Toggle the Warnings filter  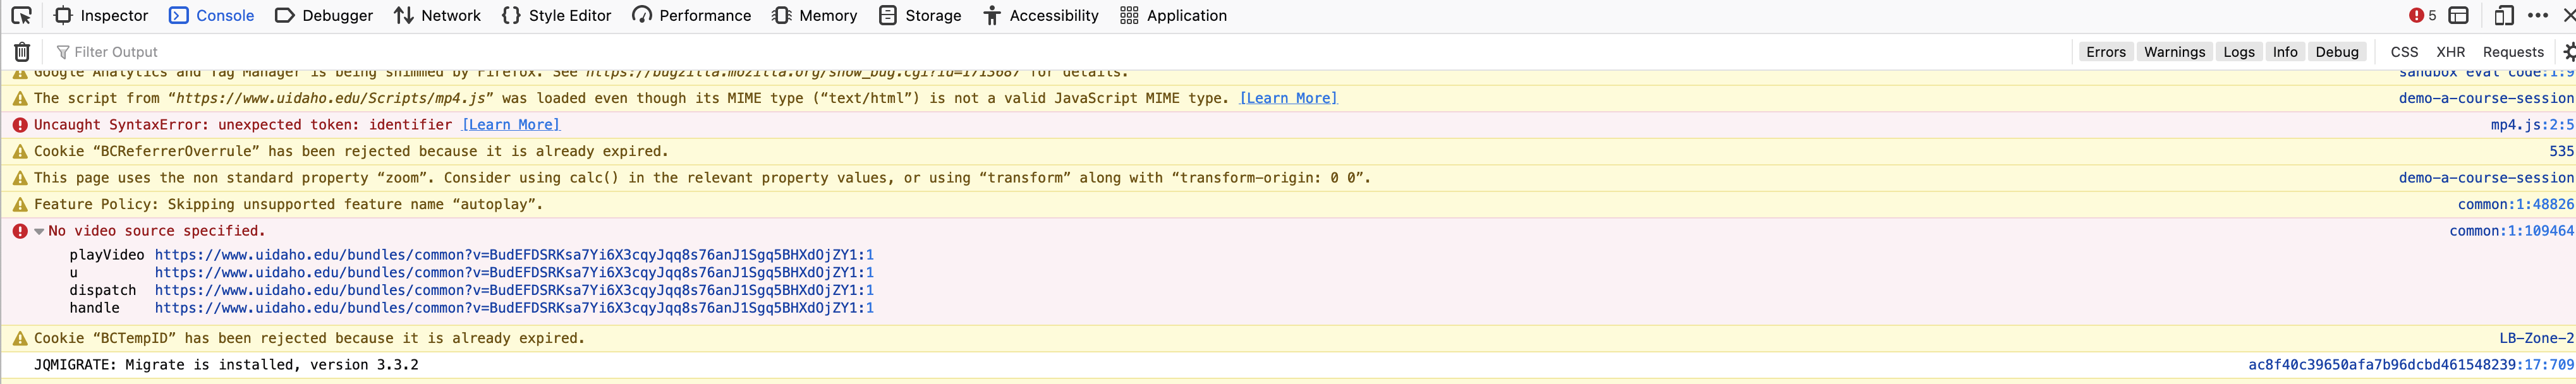(2174, 52)
